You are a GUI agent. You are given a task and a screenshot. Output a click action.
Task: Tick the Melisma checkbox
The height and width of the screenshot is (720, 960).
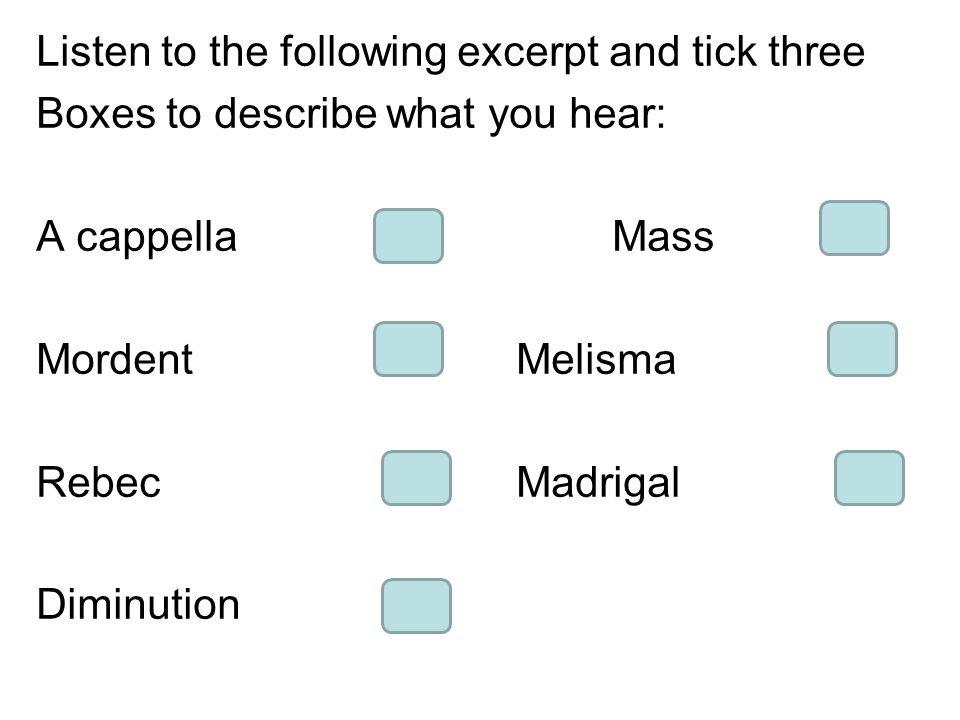click(862, 349)
